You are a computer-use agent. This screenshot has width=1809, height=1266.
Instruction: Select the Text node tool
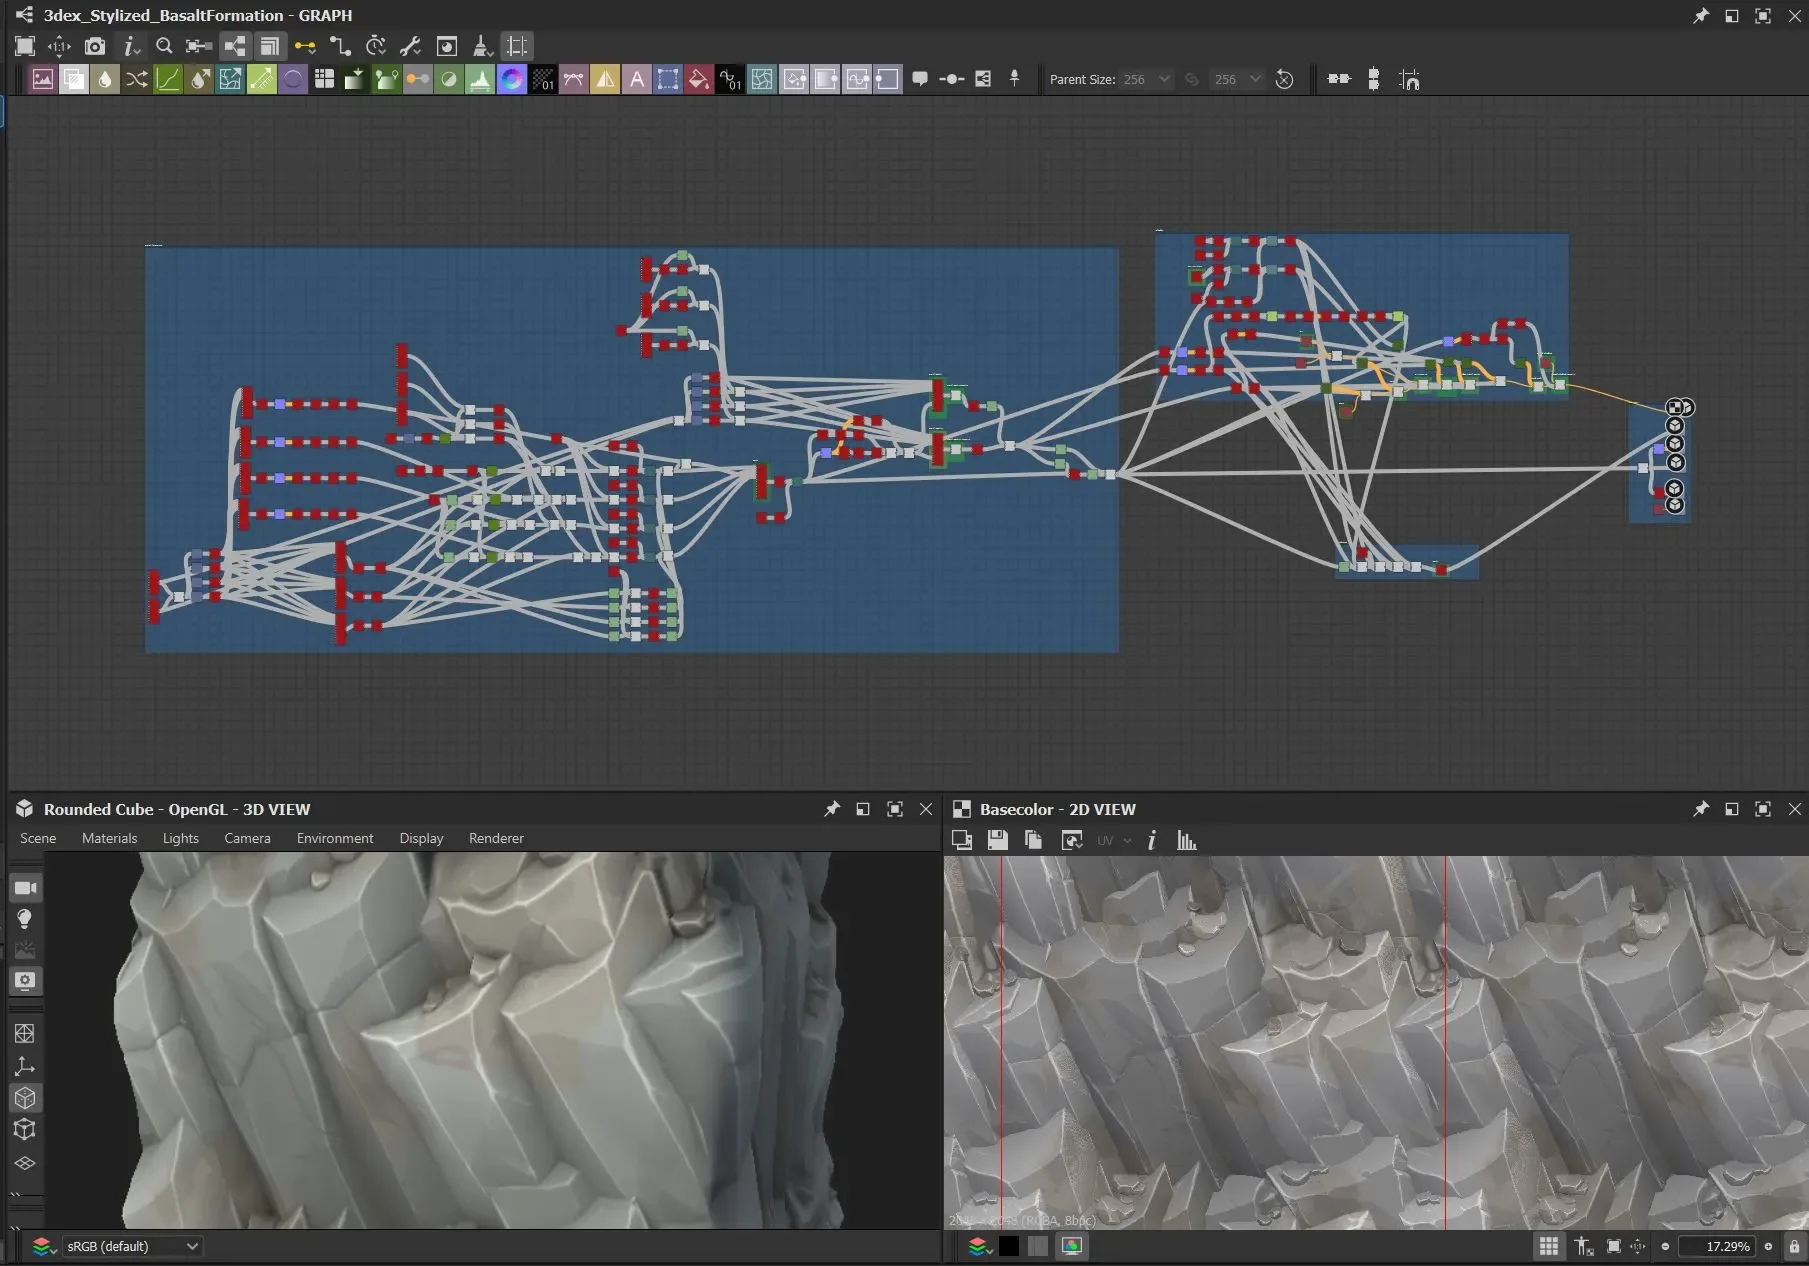pos(637,79)
